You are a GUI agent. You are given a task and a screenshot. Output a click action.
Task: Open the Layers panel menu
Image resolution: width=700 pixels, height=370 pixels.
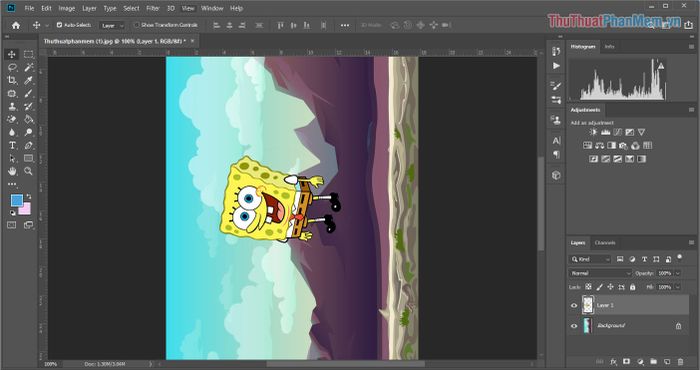pos(691,243)
